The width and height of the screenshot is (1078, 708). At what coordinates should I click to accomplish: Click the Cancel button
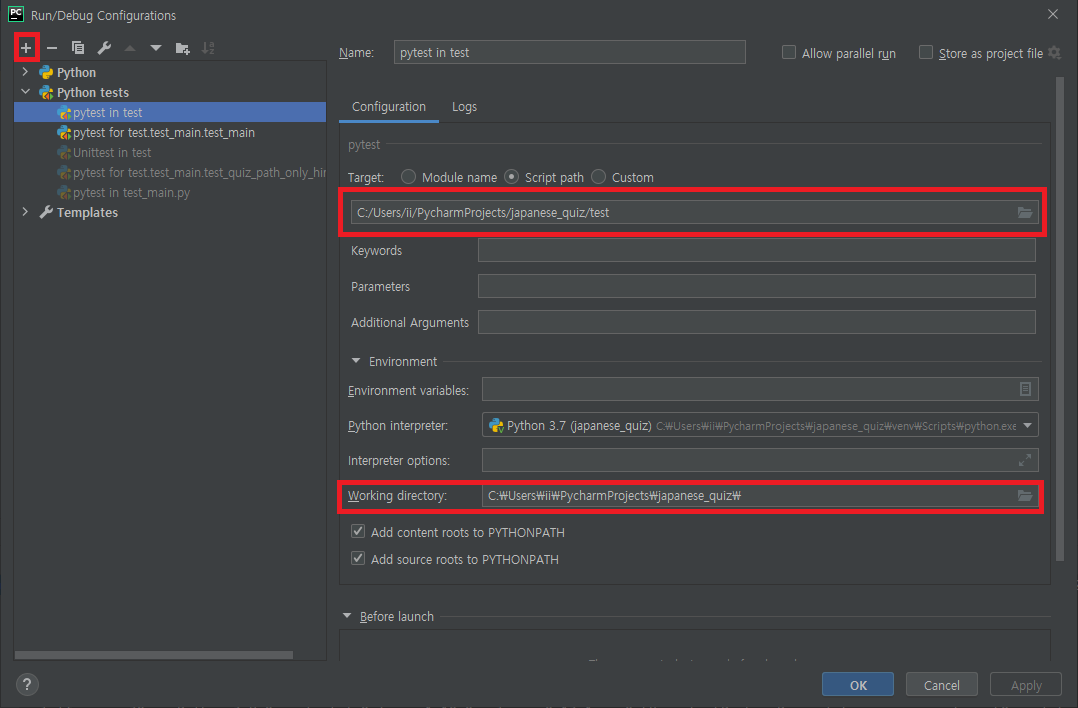click(x=941, y=685)
